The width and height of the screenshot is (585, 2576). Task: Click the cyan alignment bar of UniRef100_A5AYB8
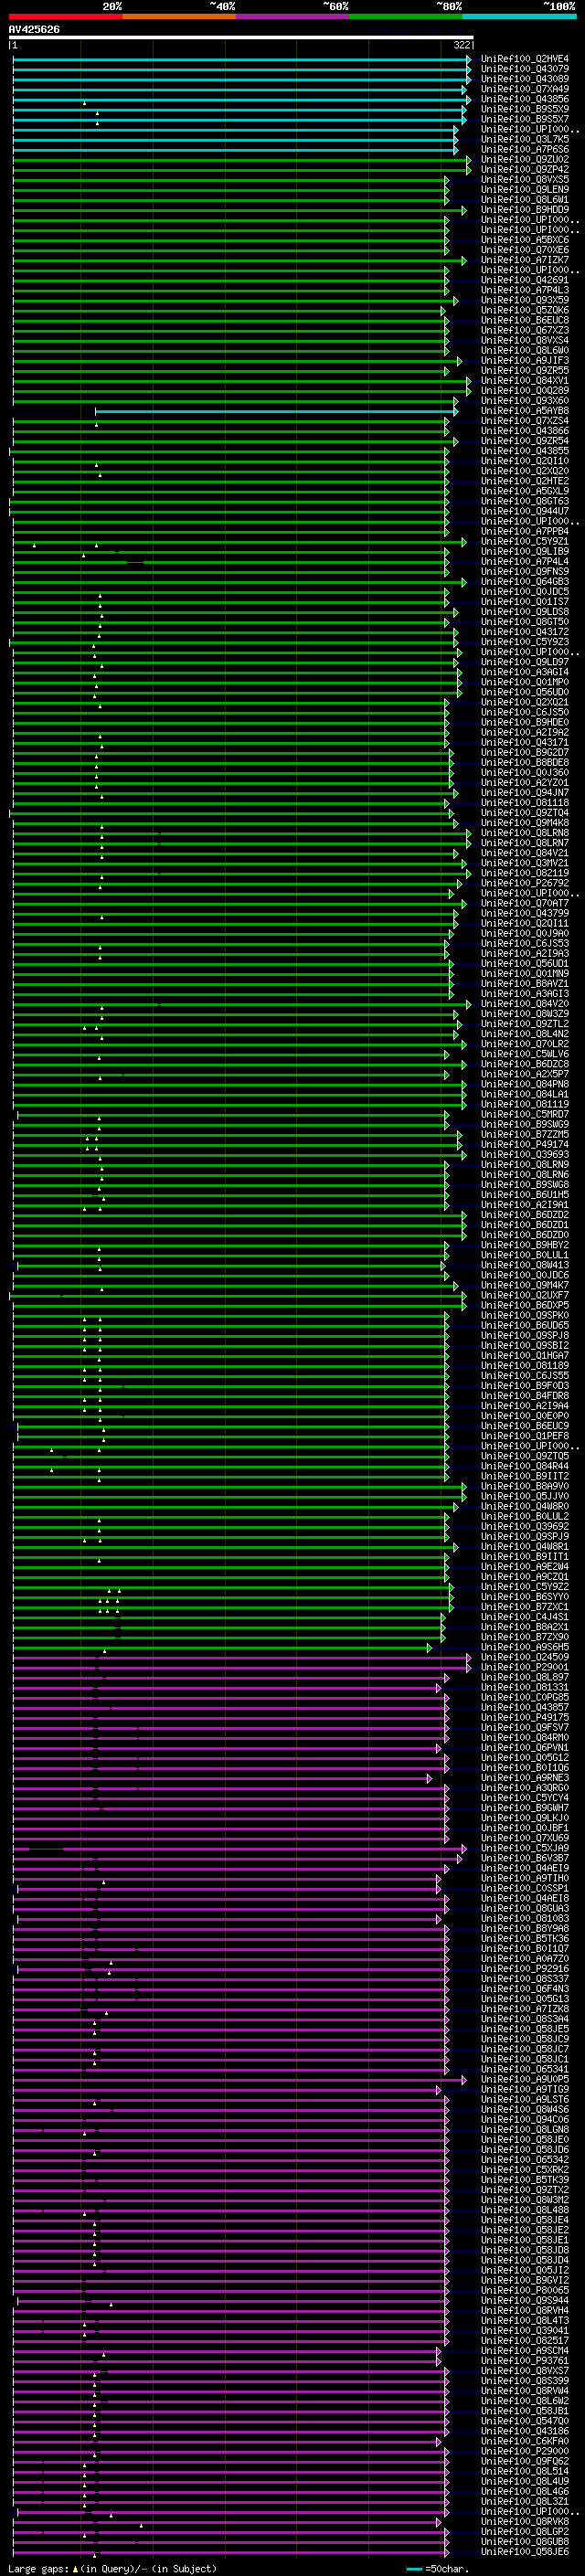point(276,411)
